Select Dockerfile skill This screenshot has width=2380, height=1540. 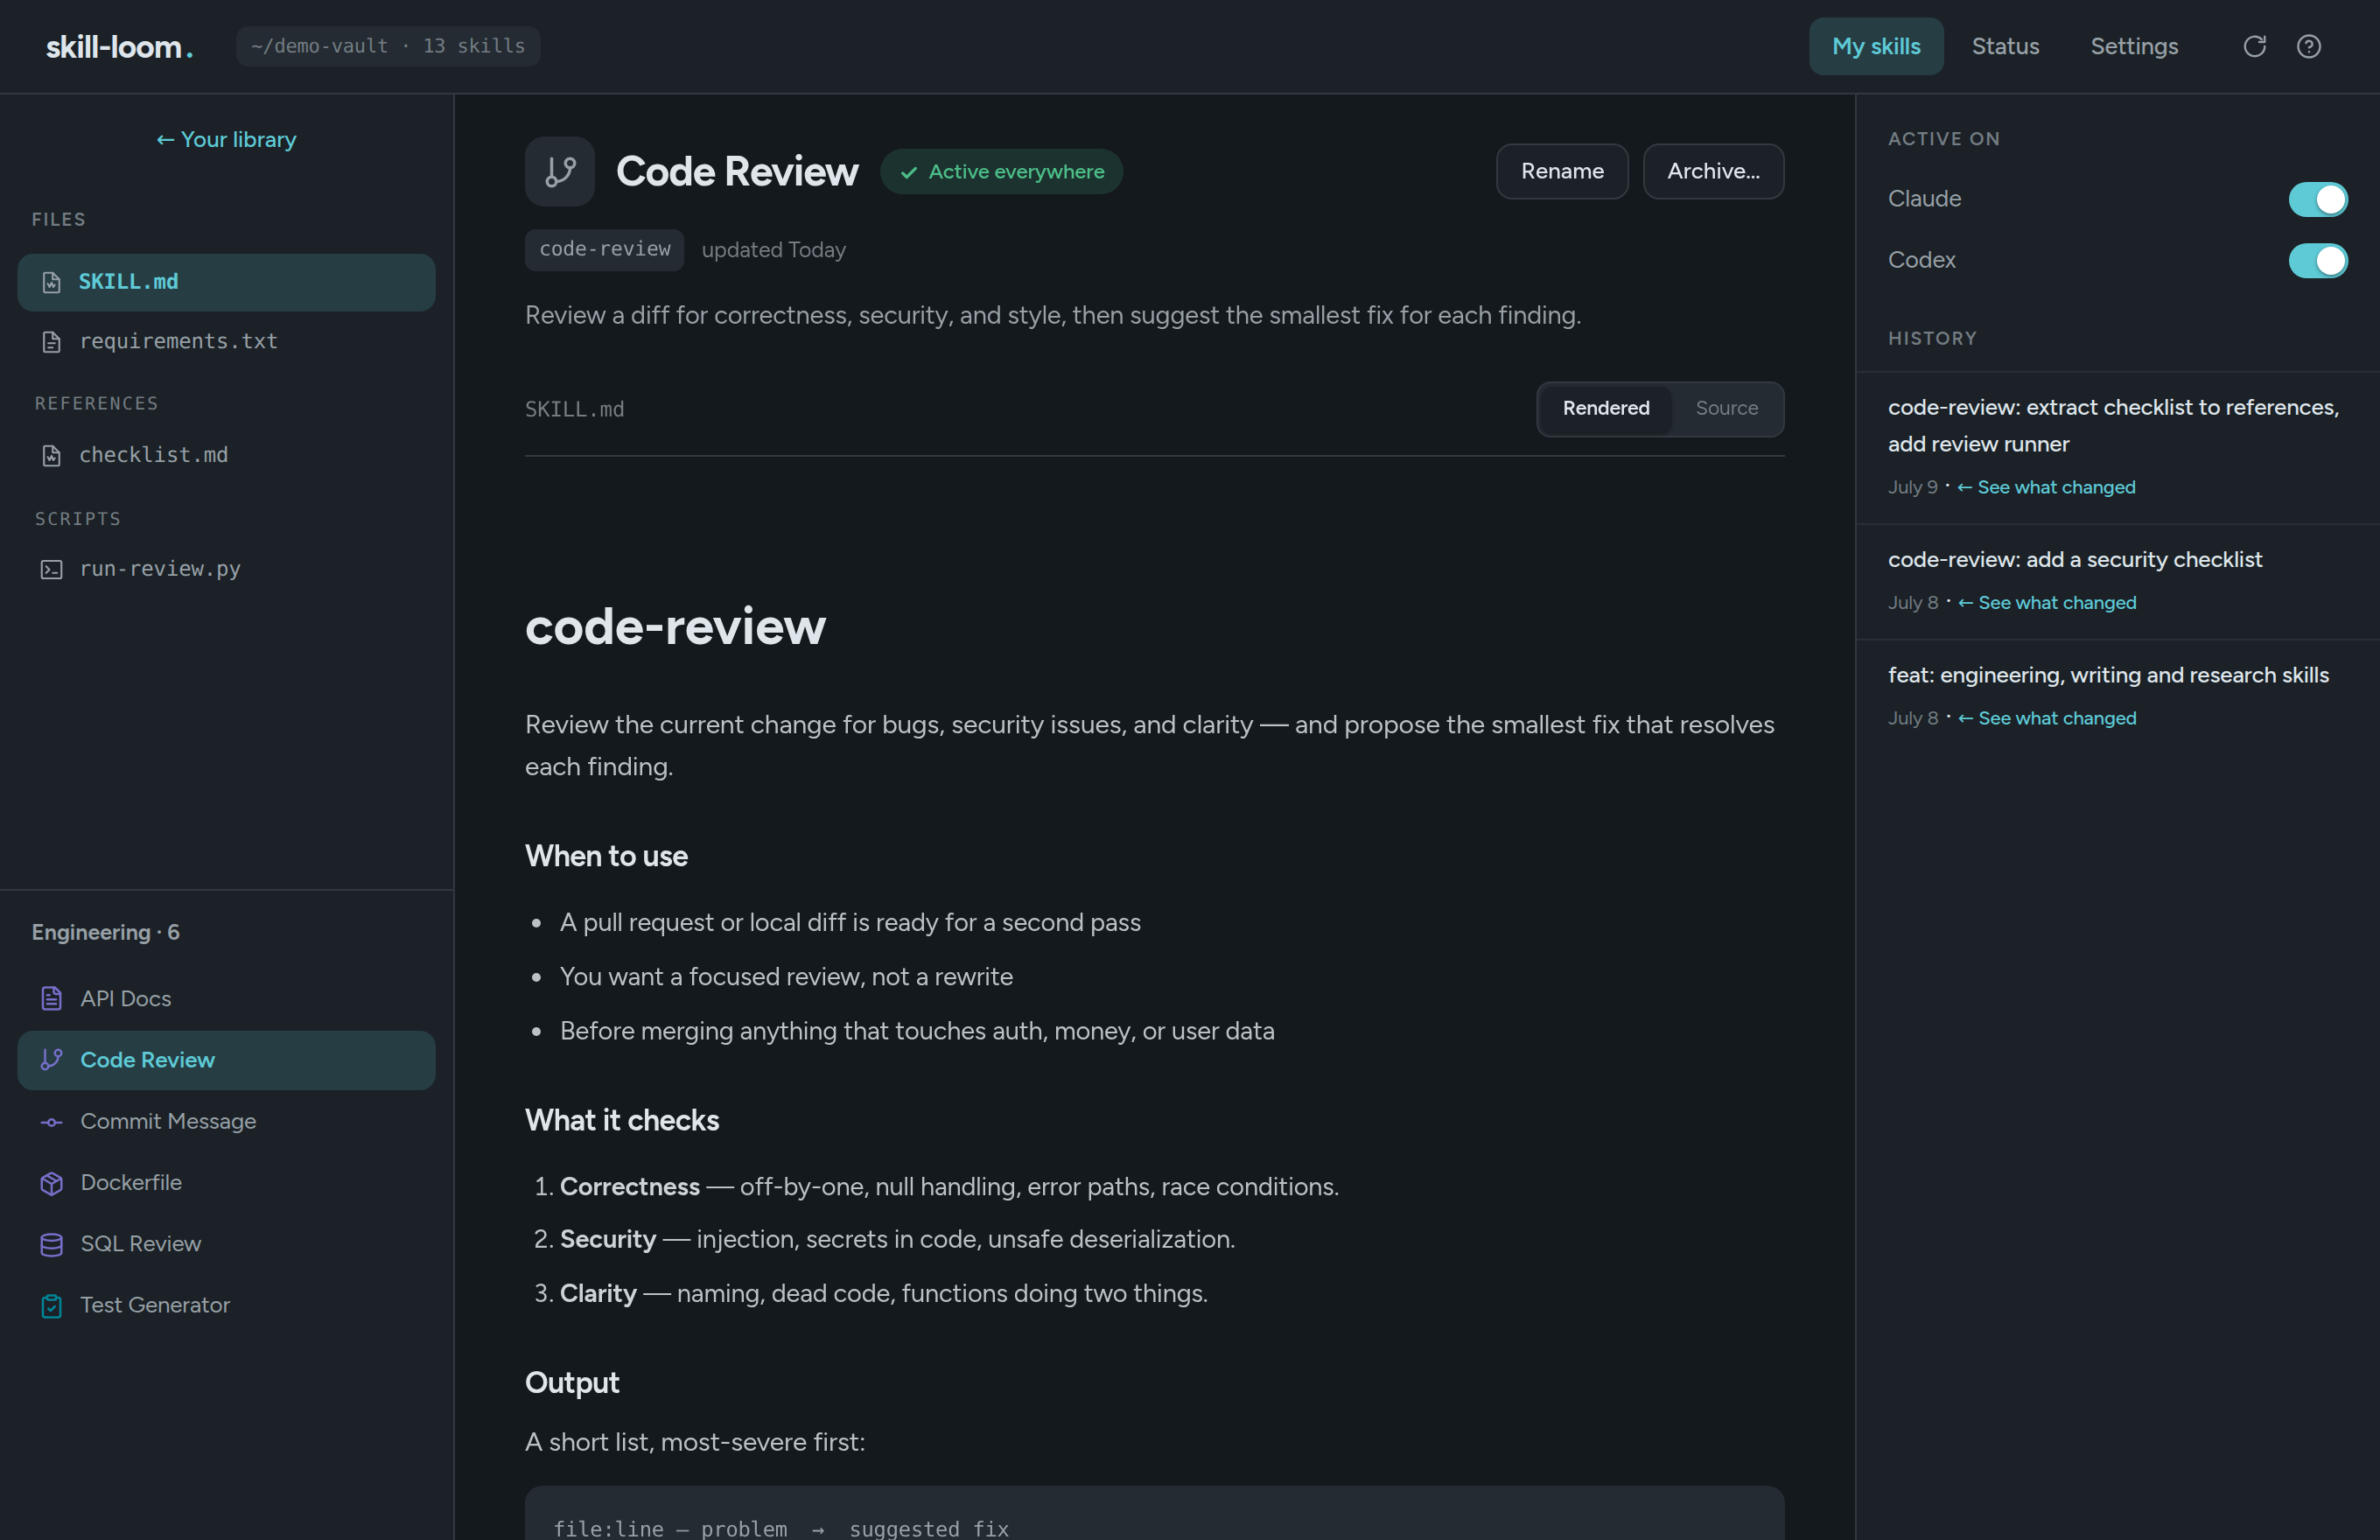click(226, 1183)
